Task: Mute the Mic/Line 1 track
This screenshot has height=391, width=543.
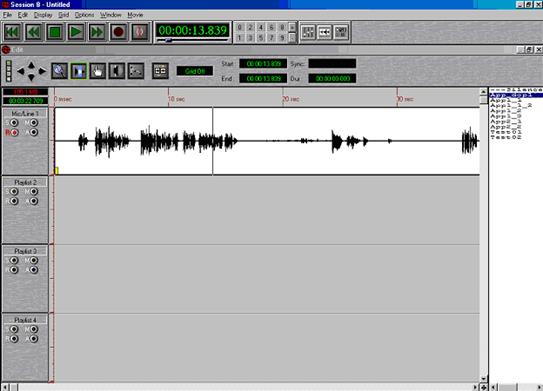Action: pyautogui.click(x=34, y=123)
